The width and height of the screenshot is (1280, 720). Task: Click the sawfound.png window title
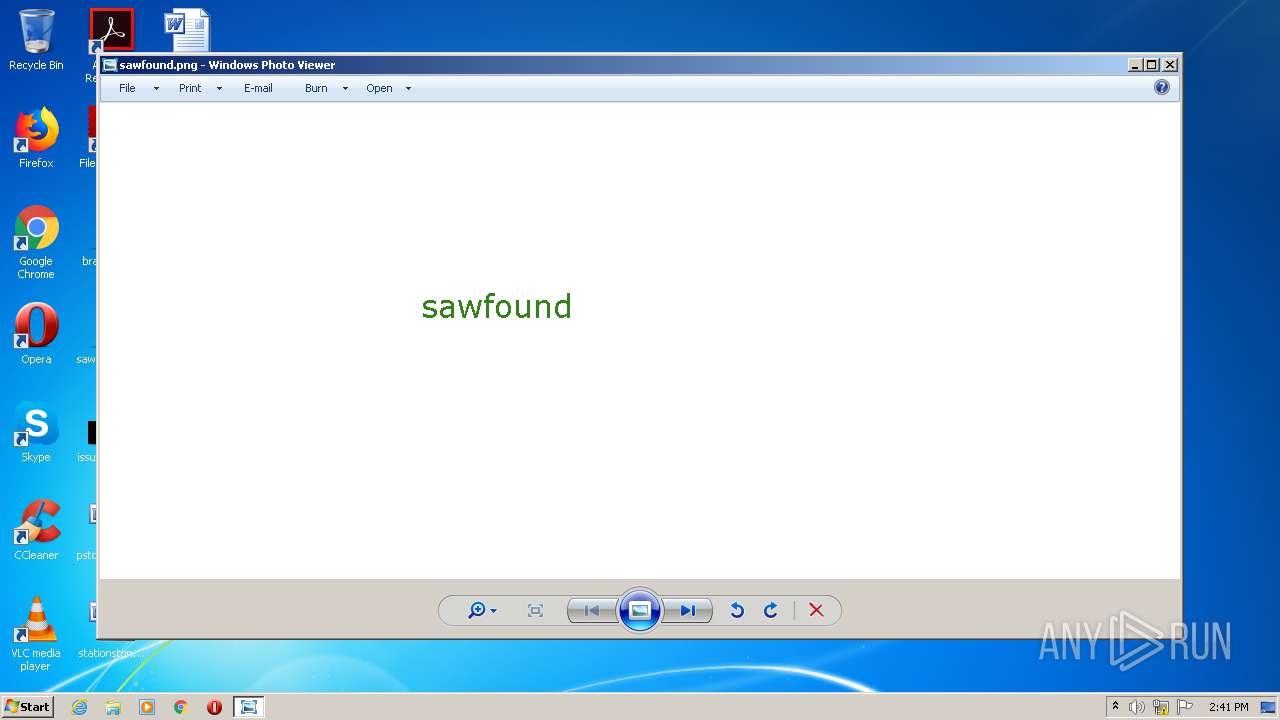coord(227,65)
